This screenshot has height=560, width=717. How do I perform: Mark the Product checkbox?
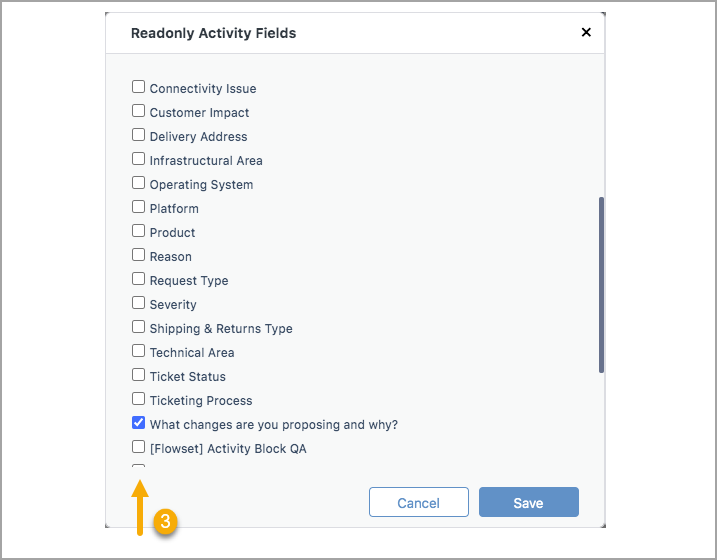pos(138,231)
